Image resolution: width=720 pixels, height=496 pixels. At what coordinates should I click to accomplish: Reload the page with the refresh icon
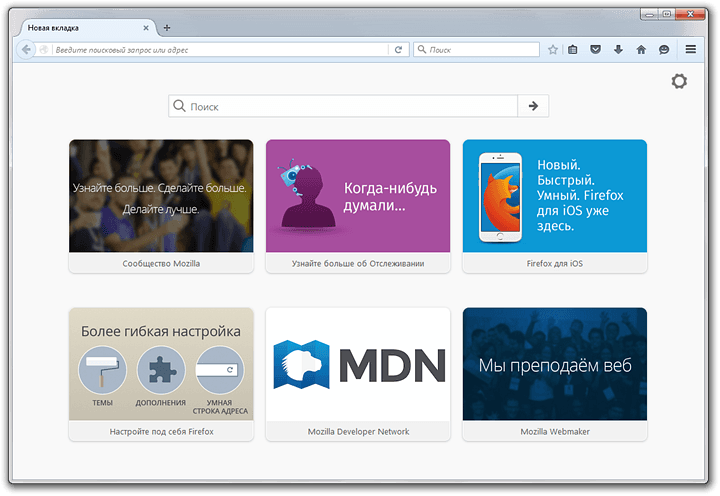pyautogui.click(x=398, y=50)
